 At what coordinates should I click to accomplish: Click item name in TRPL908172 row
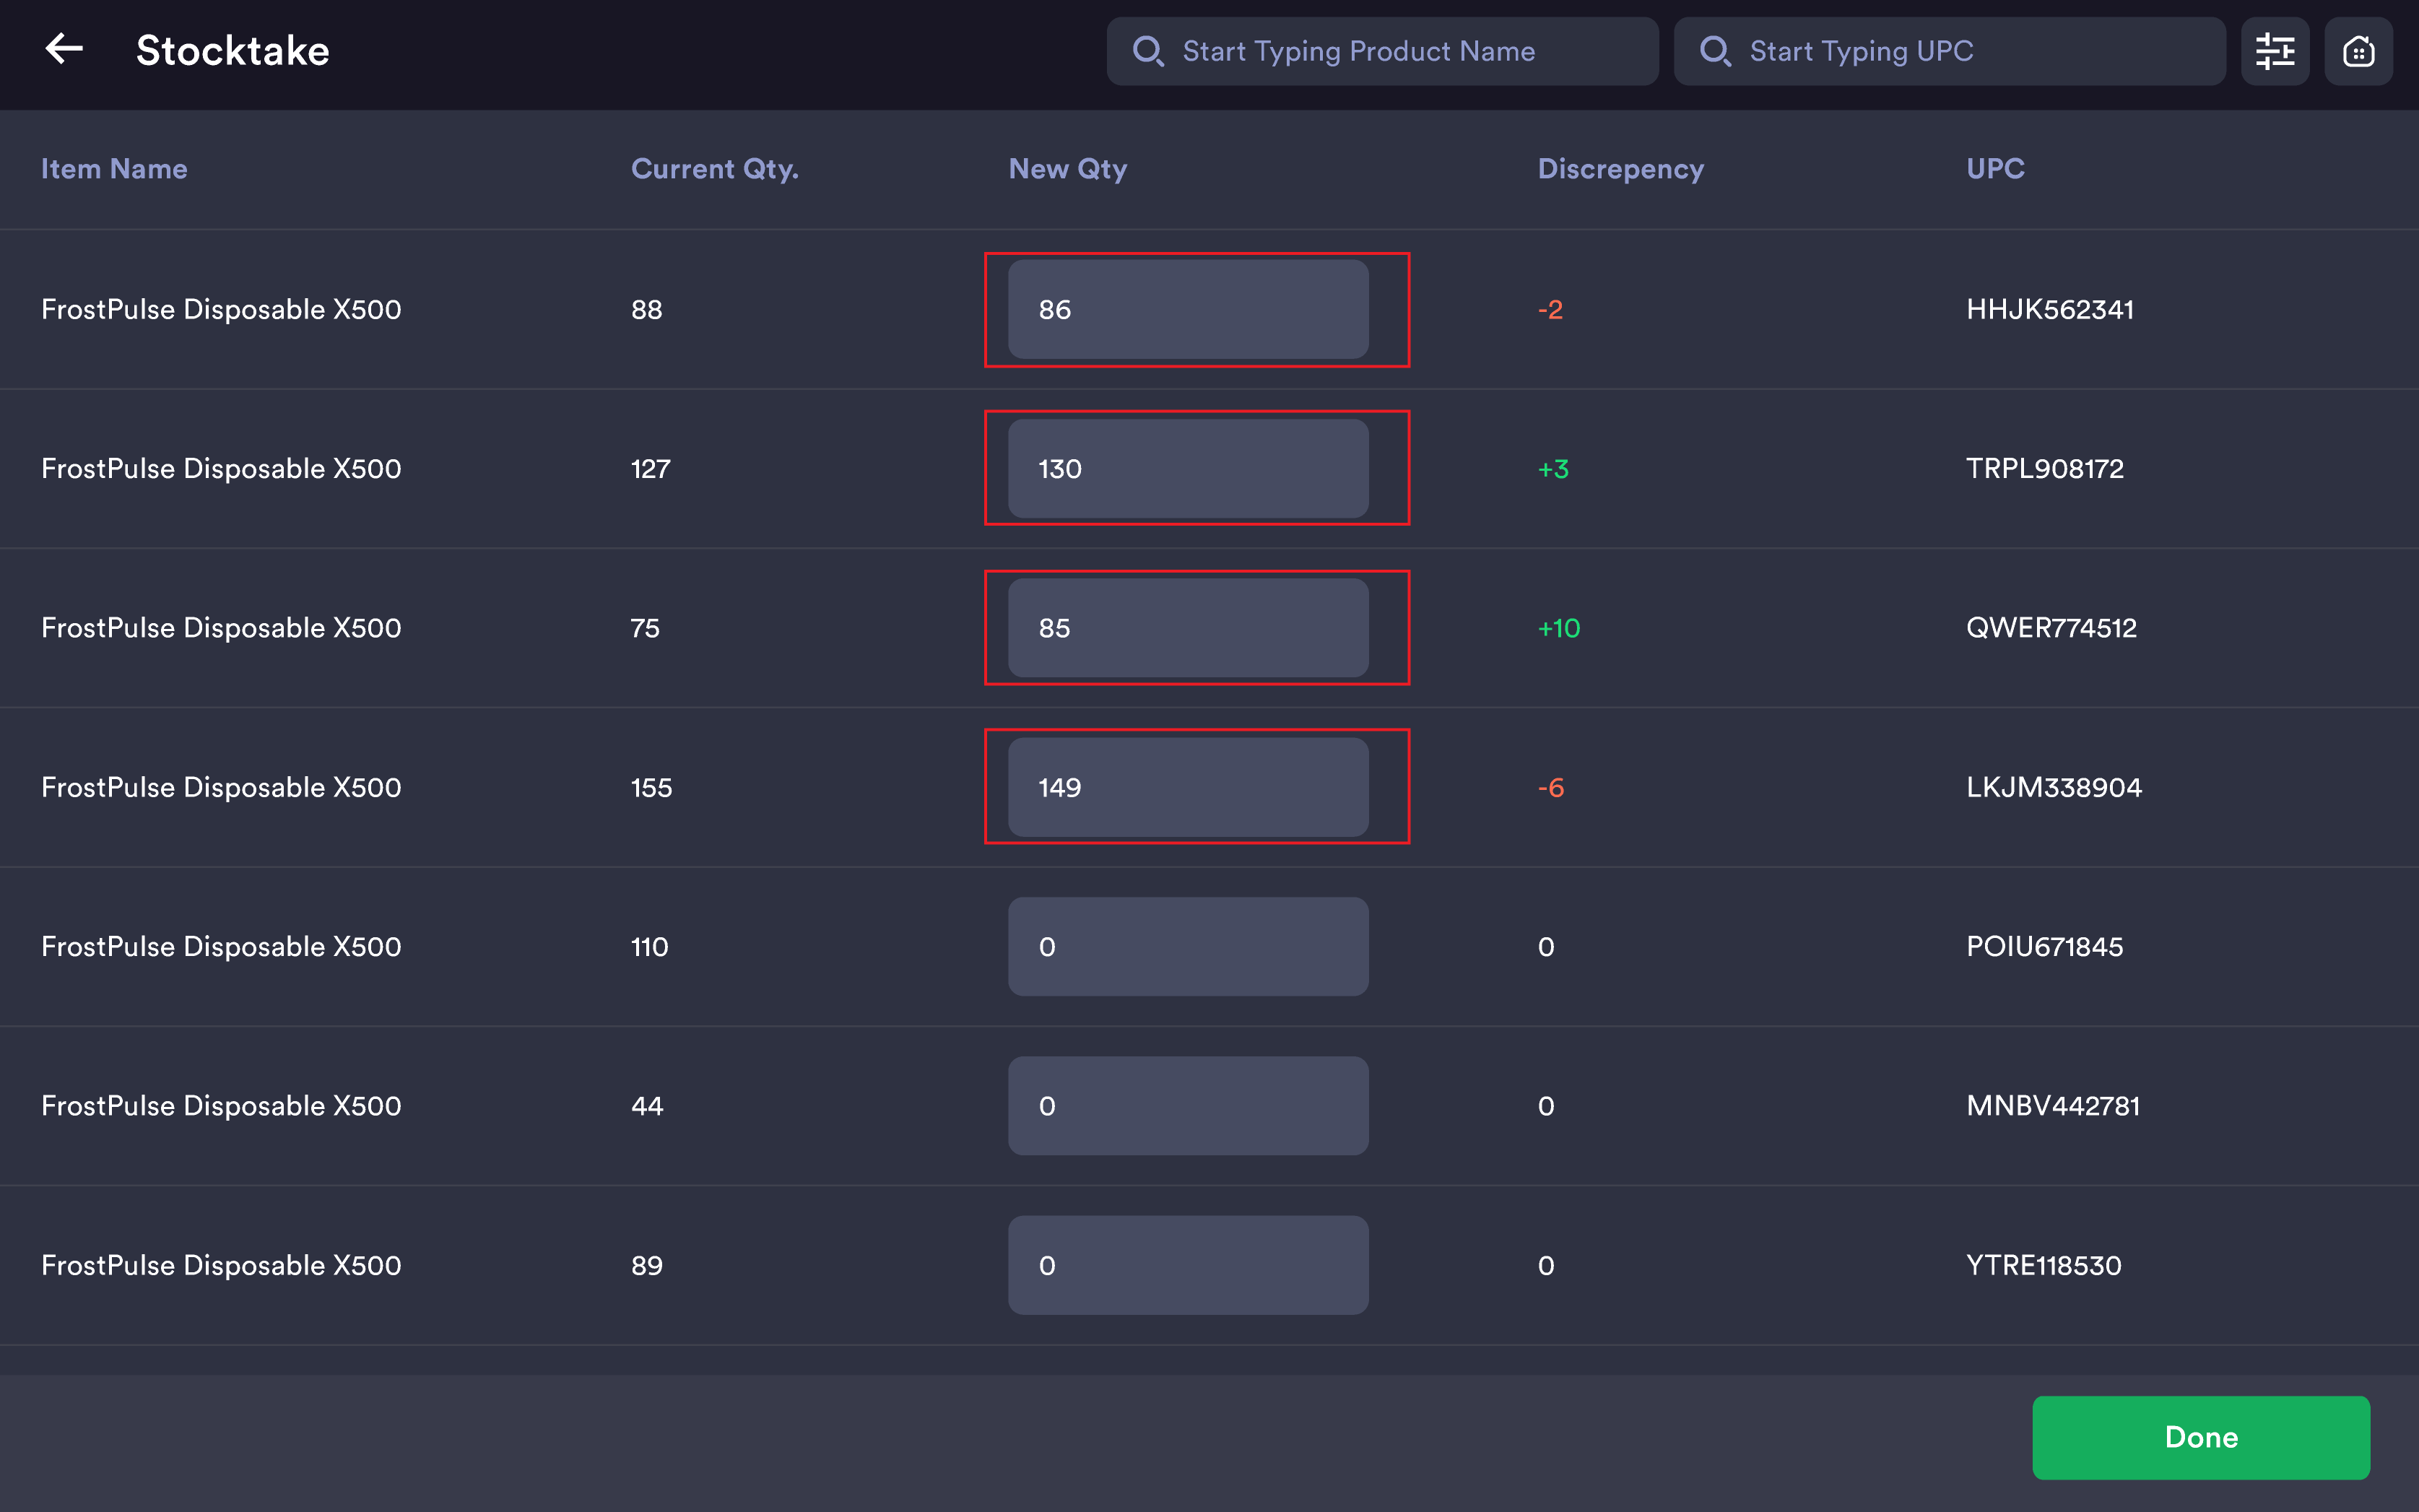tap(221, 469)
